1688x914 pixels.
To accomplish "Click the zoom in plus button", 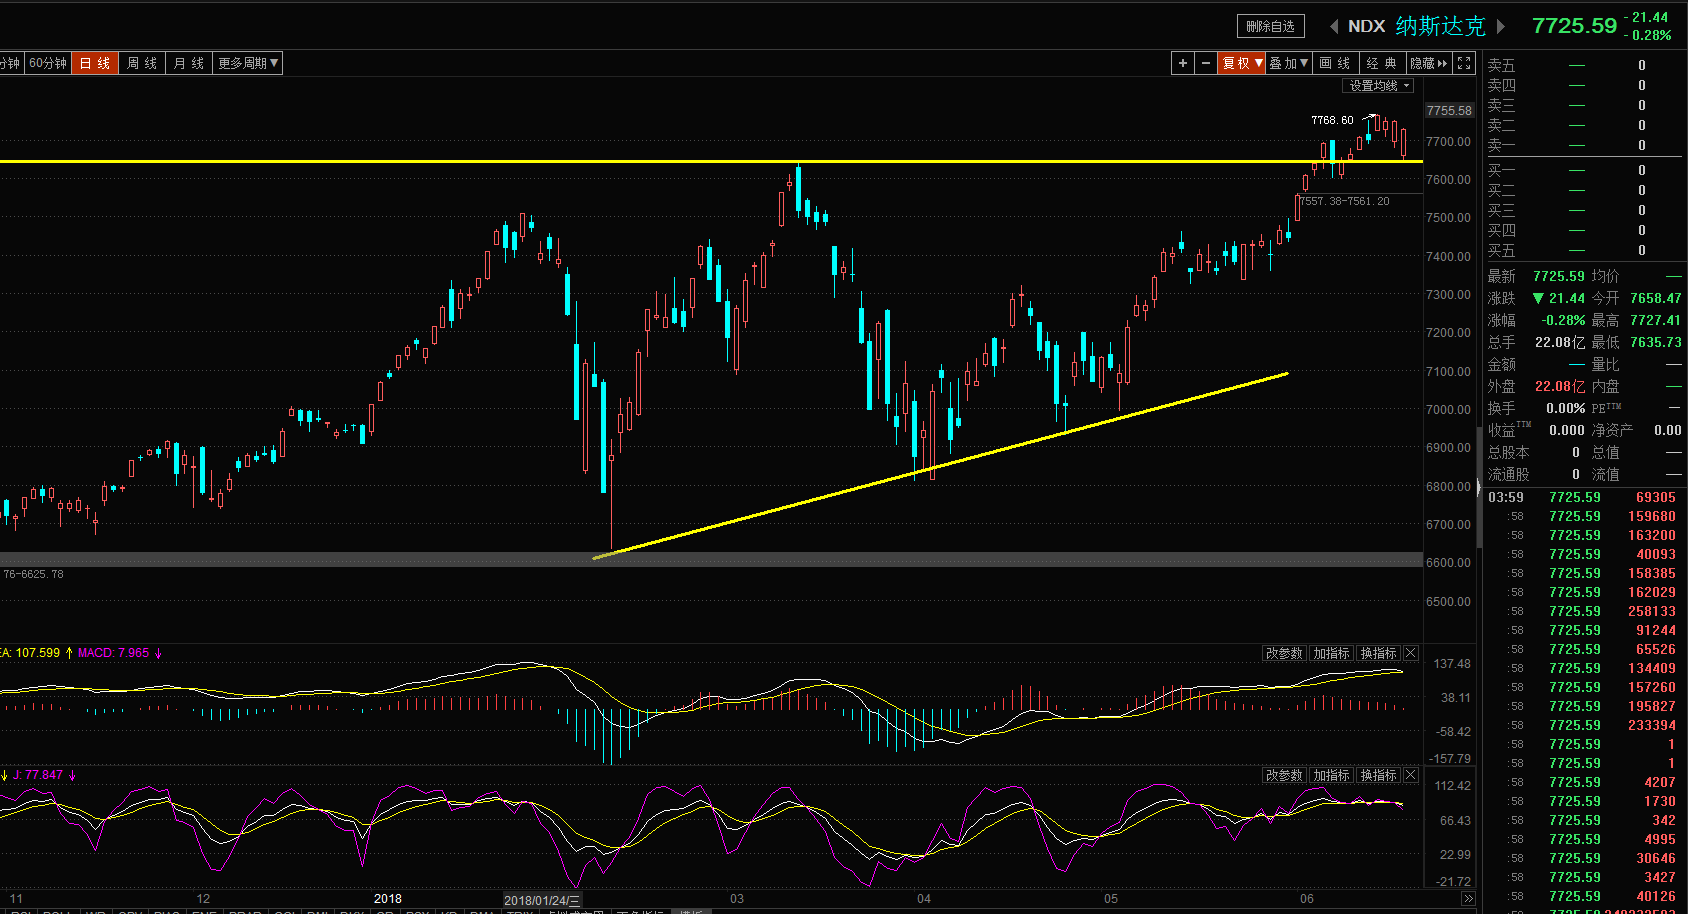I will pyautogui.click(x=1183, y=63).
